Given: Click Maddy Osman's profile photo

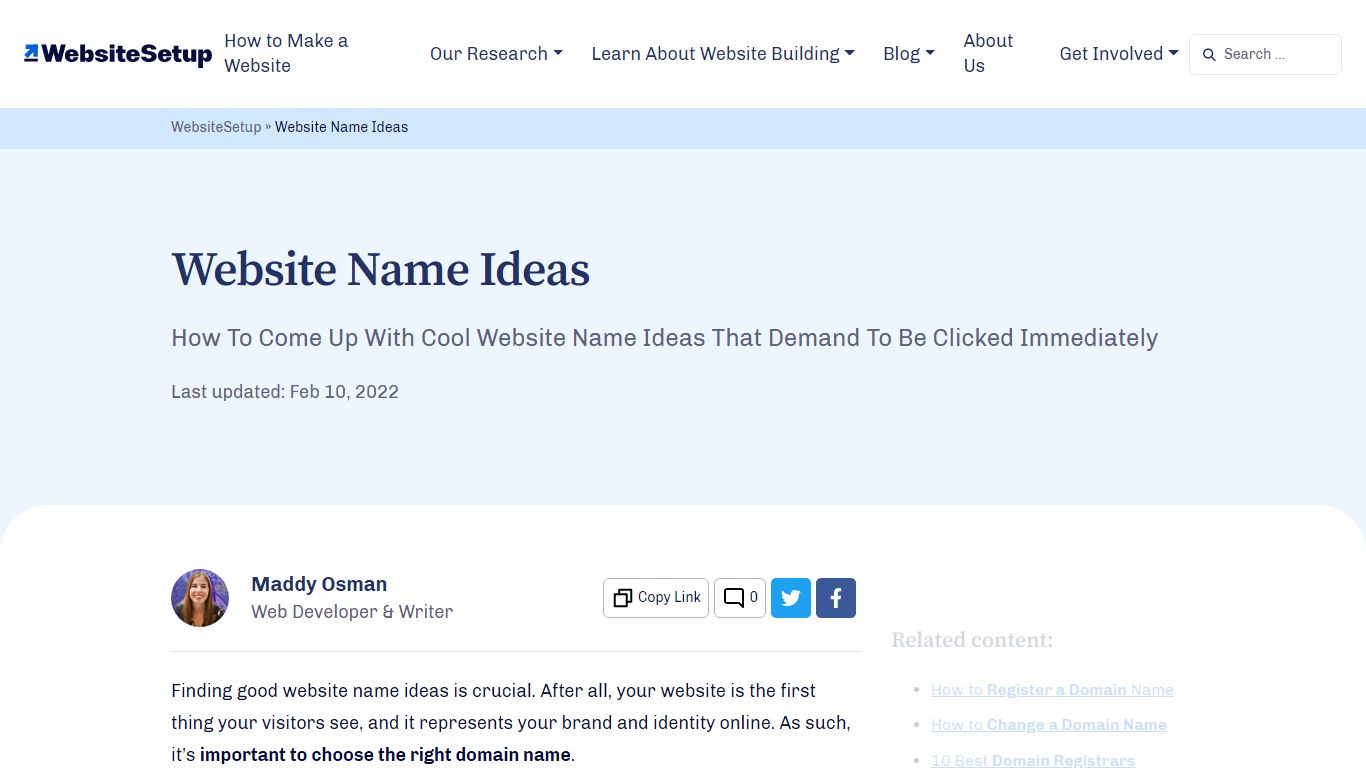Looking at the screenshot, I should point(199,597).
